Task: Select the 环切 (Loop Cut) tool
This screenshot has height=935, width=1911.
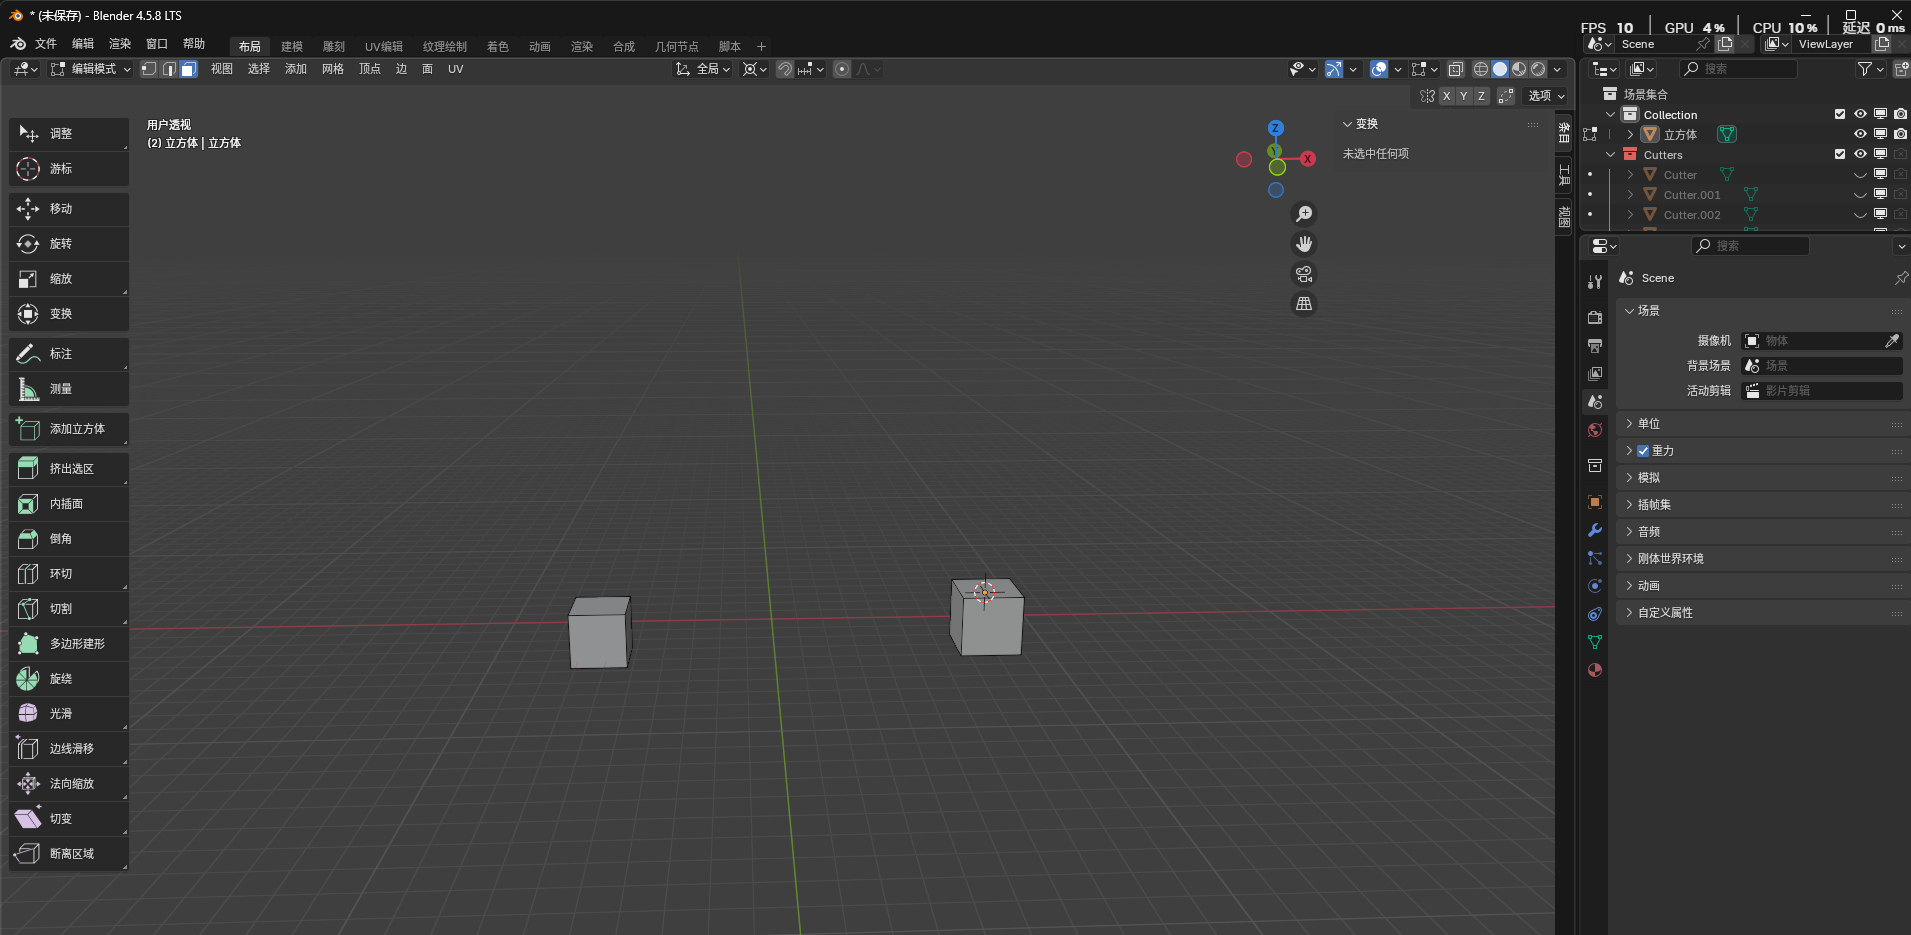Action: 69,574
